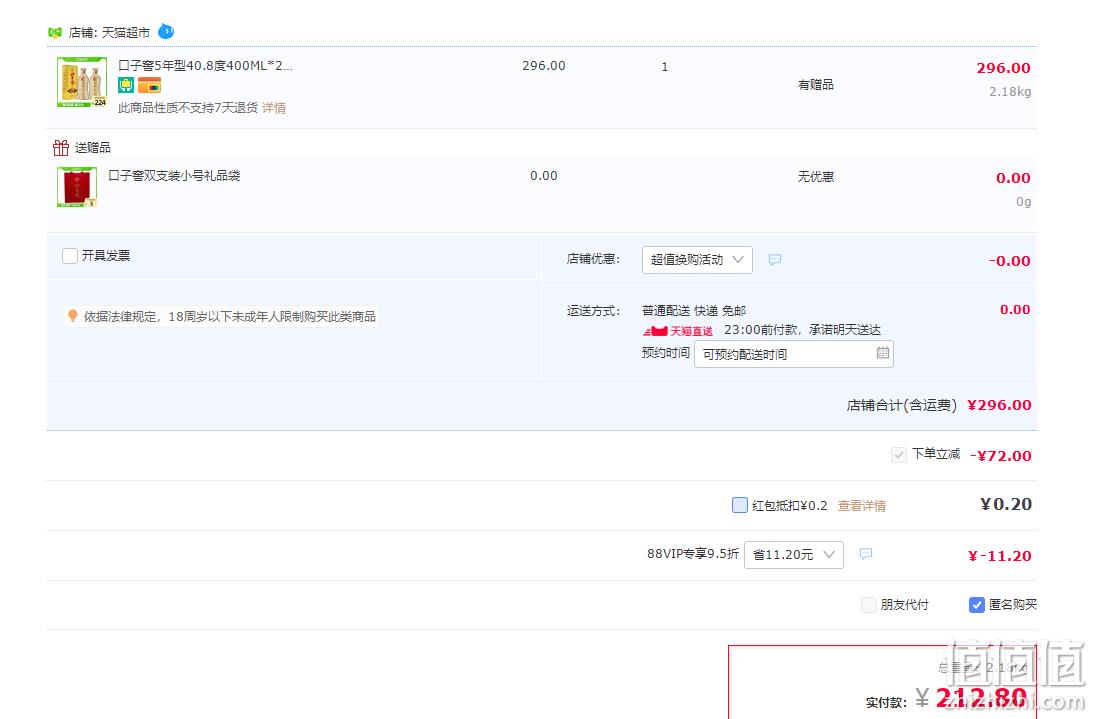Screen dimensions: 1094x719
Task: Click the 可预约配送时间 input field
Action: (793, 354)
